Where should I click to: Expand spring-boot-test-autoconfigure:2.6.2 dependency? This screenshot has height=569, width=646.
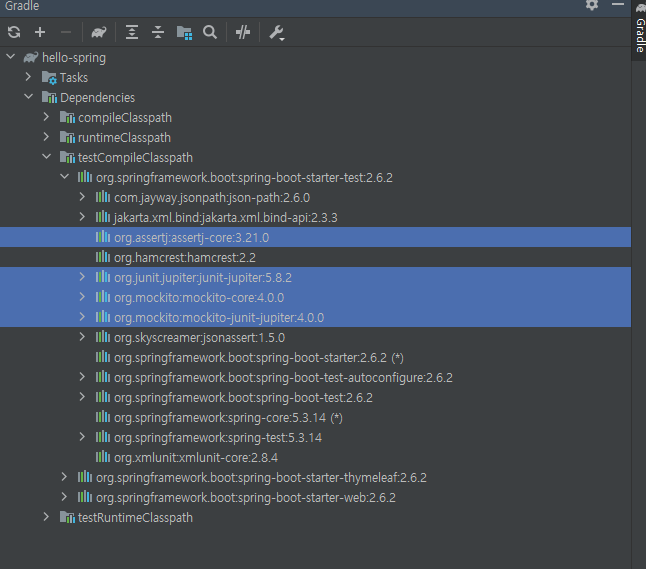click(82, 377)
